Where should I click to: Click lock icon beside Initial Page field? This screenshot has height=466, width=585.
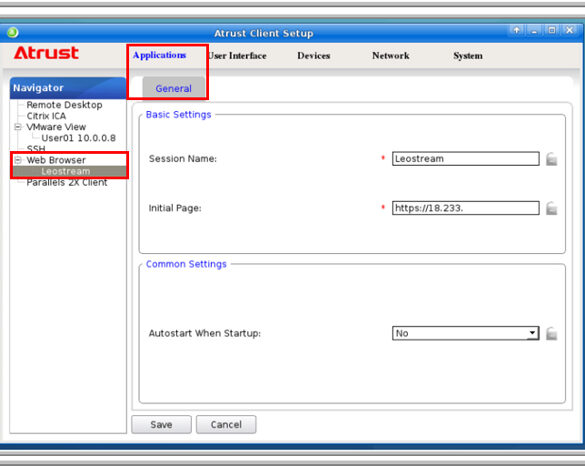551,208
